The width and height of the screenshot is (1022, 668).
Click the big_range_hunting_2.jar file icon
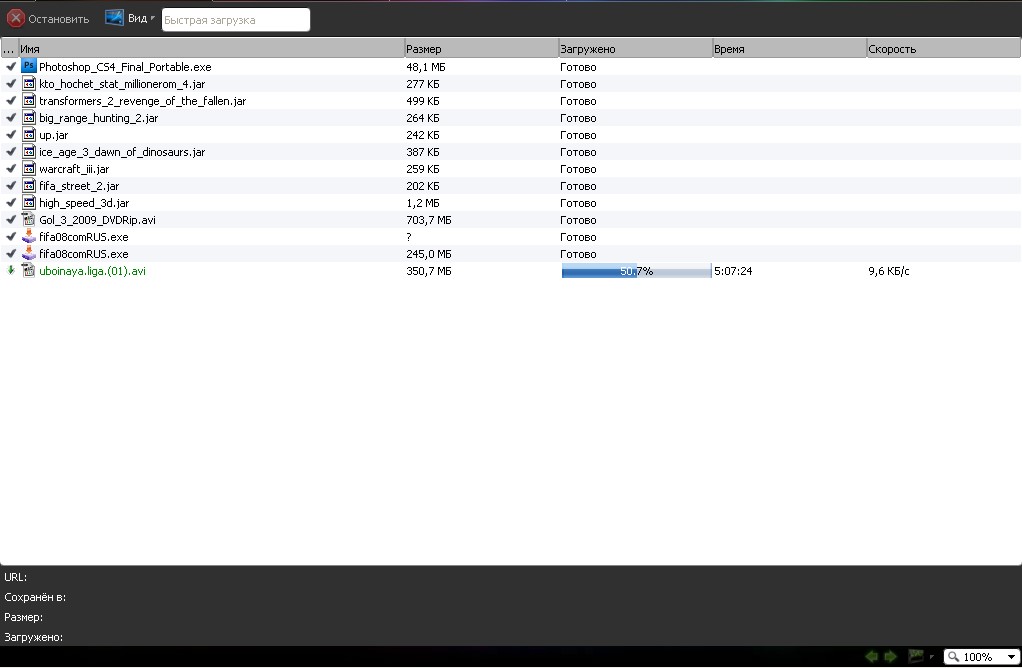click(29, 117)
